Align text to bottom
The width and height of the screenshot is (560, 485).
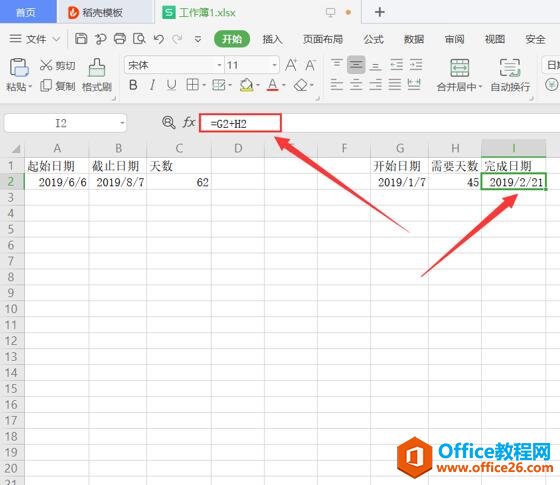[x=375, y=65]
